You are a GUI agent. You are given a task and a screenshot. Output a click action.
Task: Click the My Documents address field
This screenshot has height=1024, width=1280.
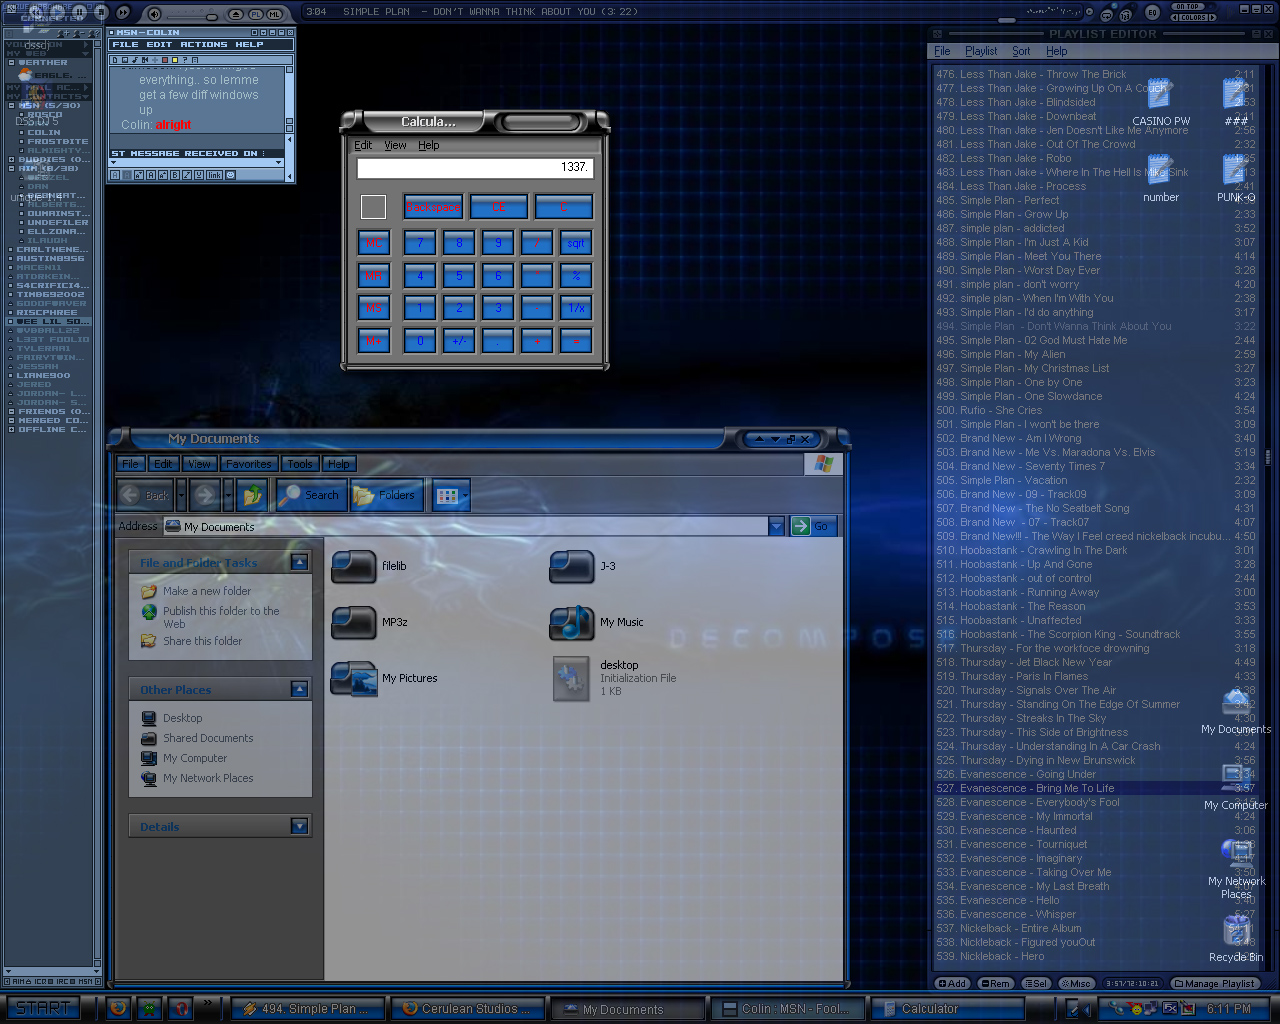(x=465, y=526)
